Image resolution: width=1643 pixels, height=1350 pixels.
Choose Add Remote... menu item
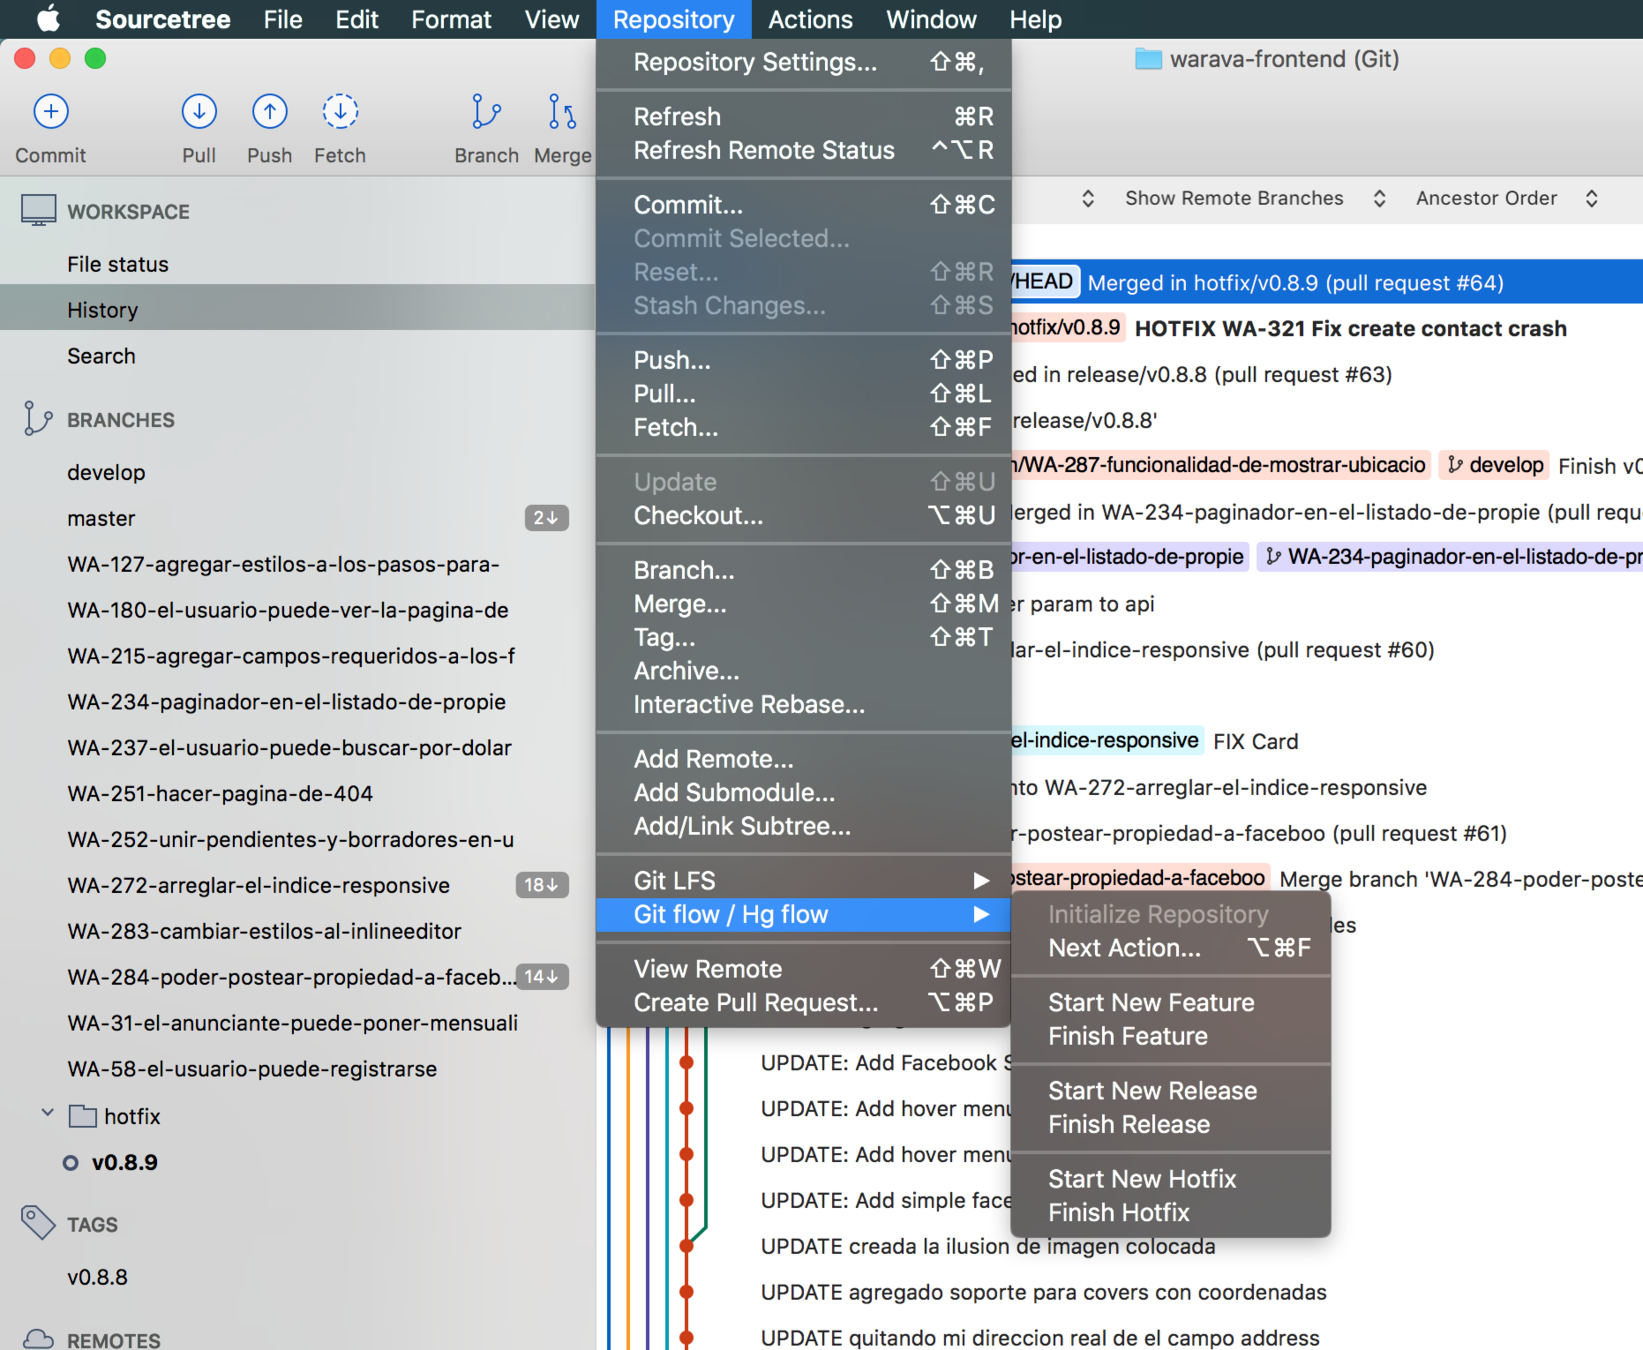pos(803,759)
